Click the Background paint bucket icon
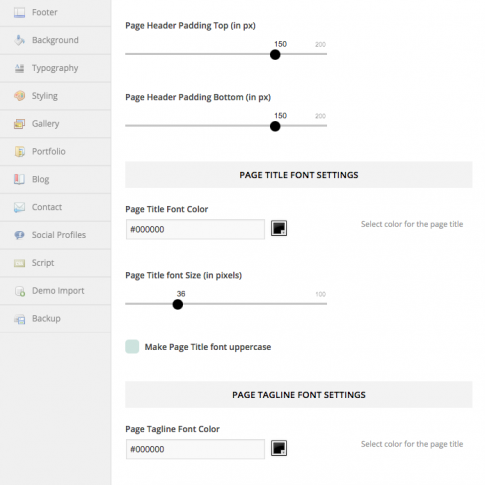The height and width of the screenshot is (485, 485). (19, 40)
